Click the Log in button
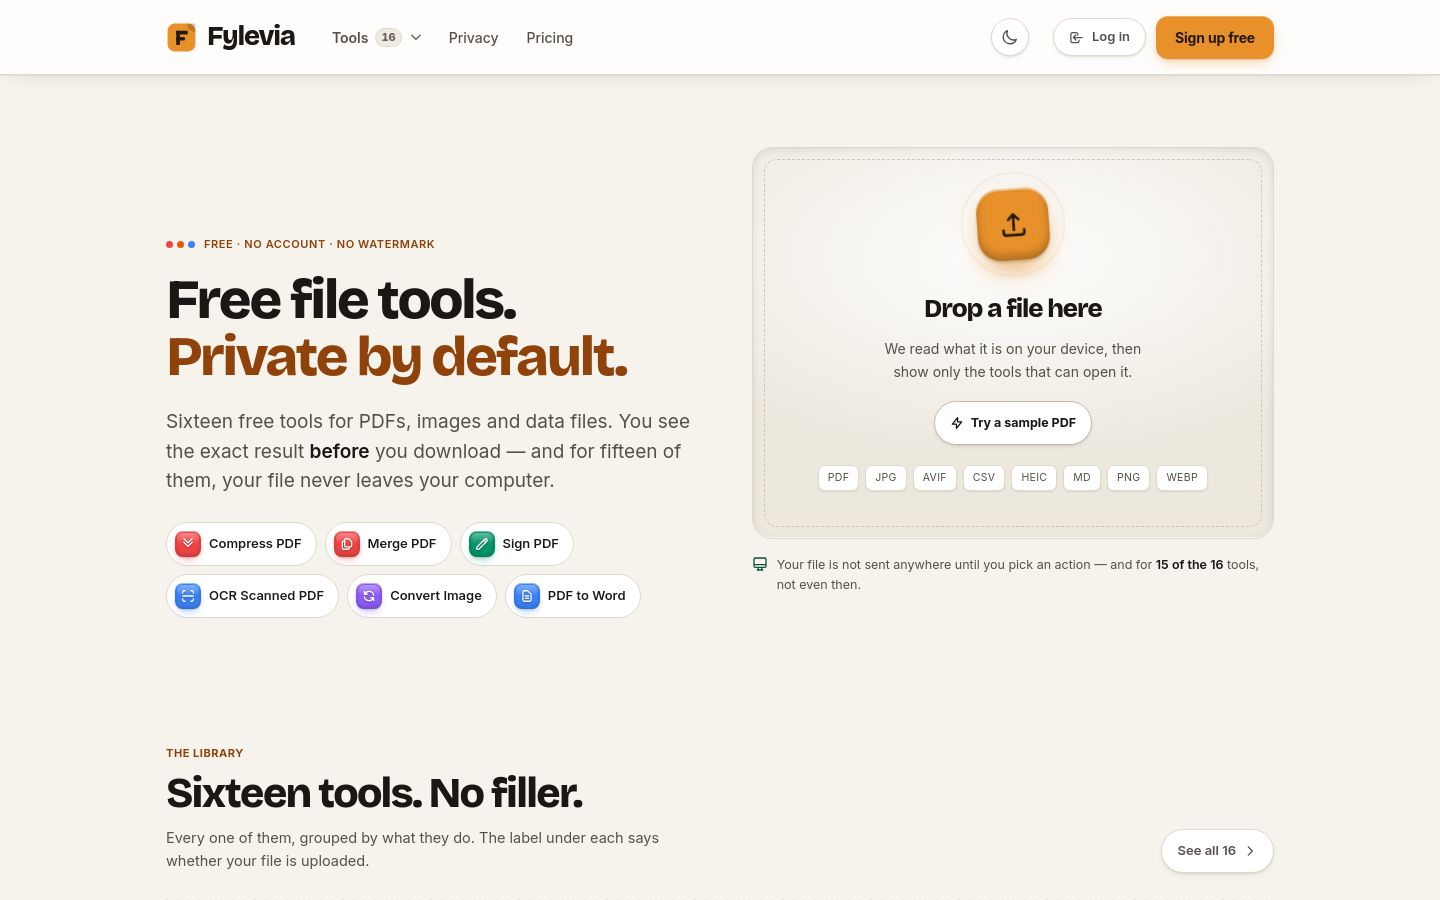The height and width of the screenshot is (900, 1440). (1099, 37)
